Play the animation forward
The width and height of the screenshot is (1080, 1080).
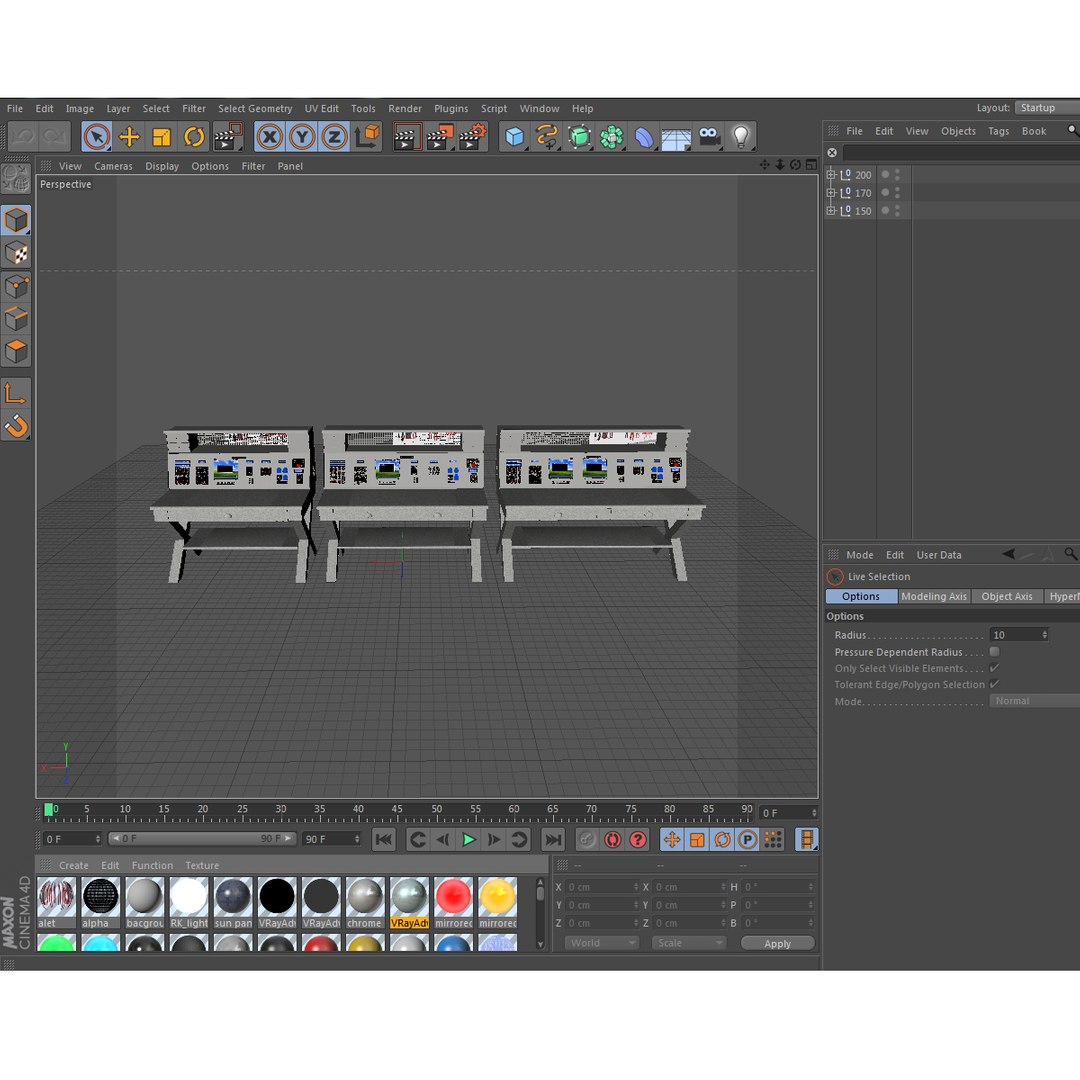pos(468,840)
